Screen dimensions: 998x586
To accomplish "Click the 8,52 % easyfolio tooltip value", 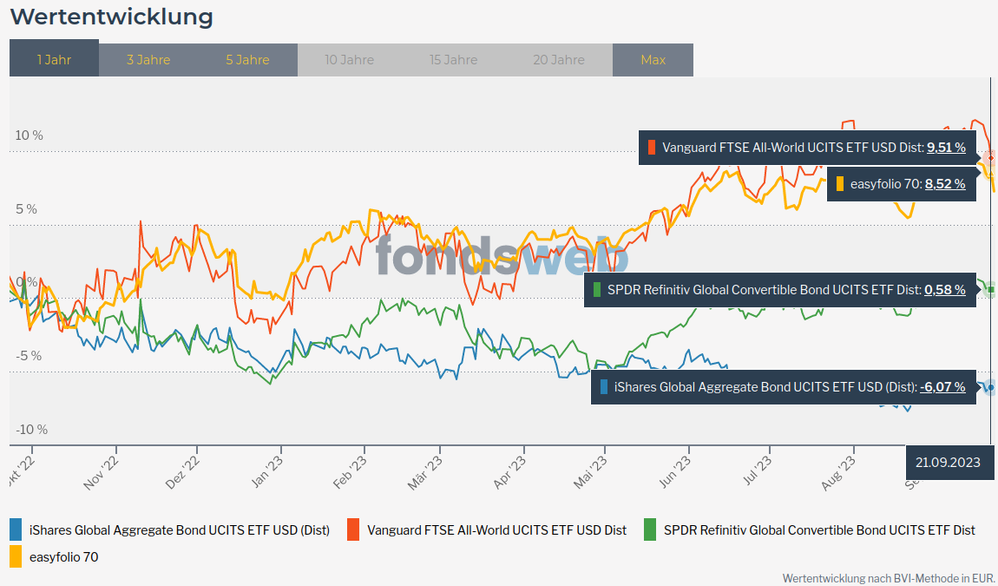I will click(945, 184).
